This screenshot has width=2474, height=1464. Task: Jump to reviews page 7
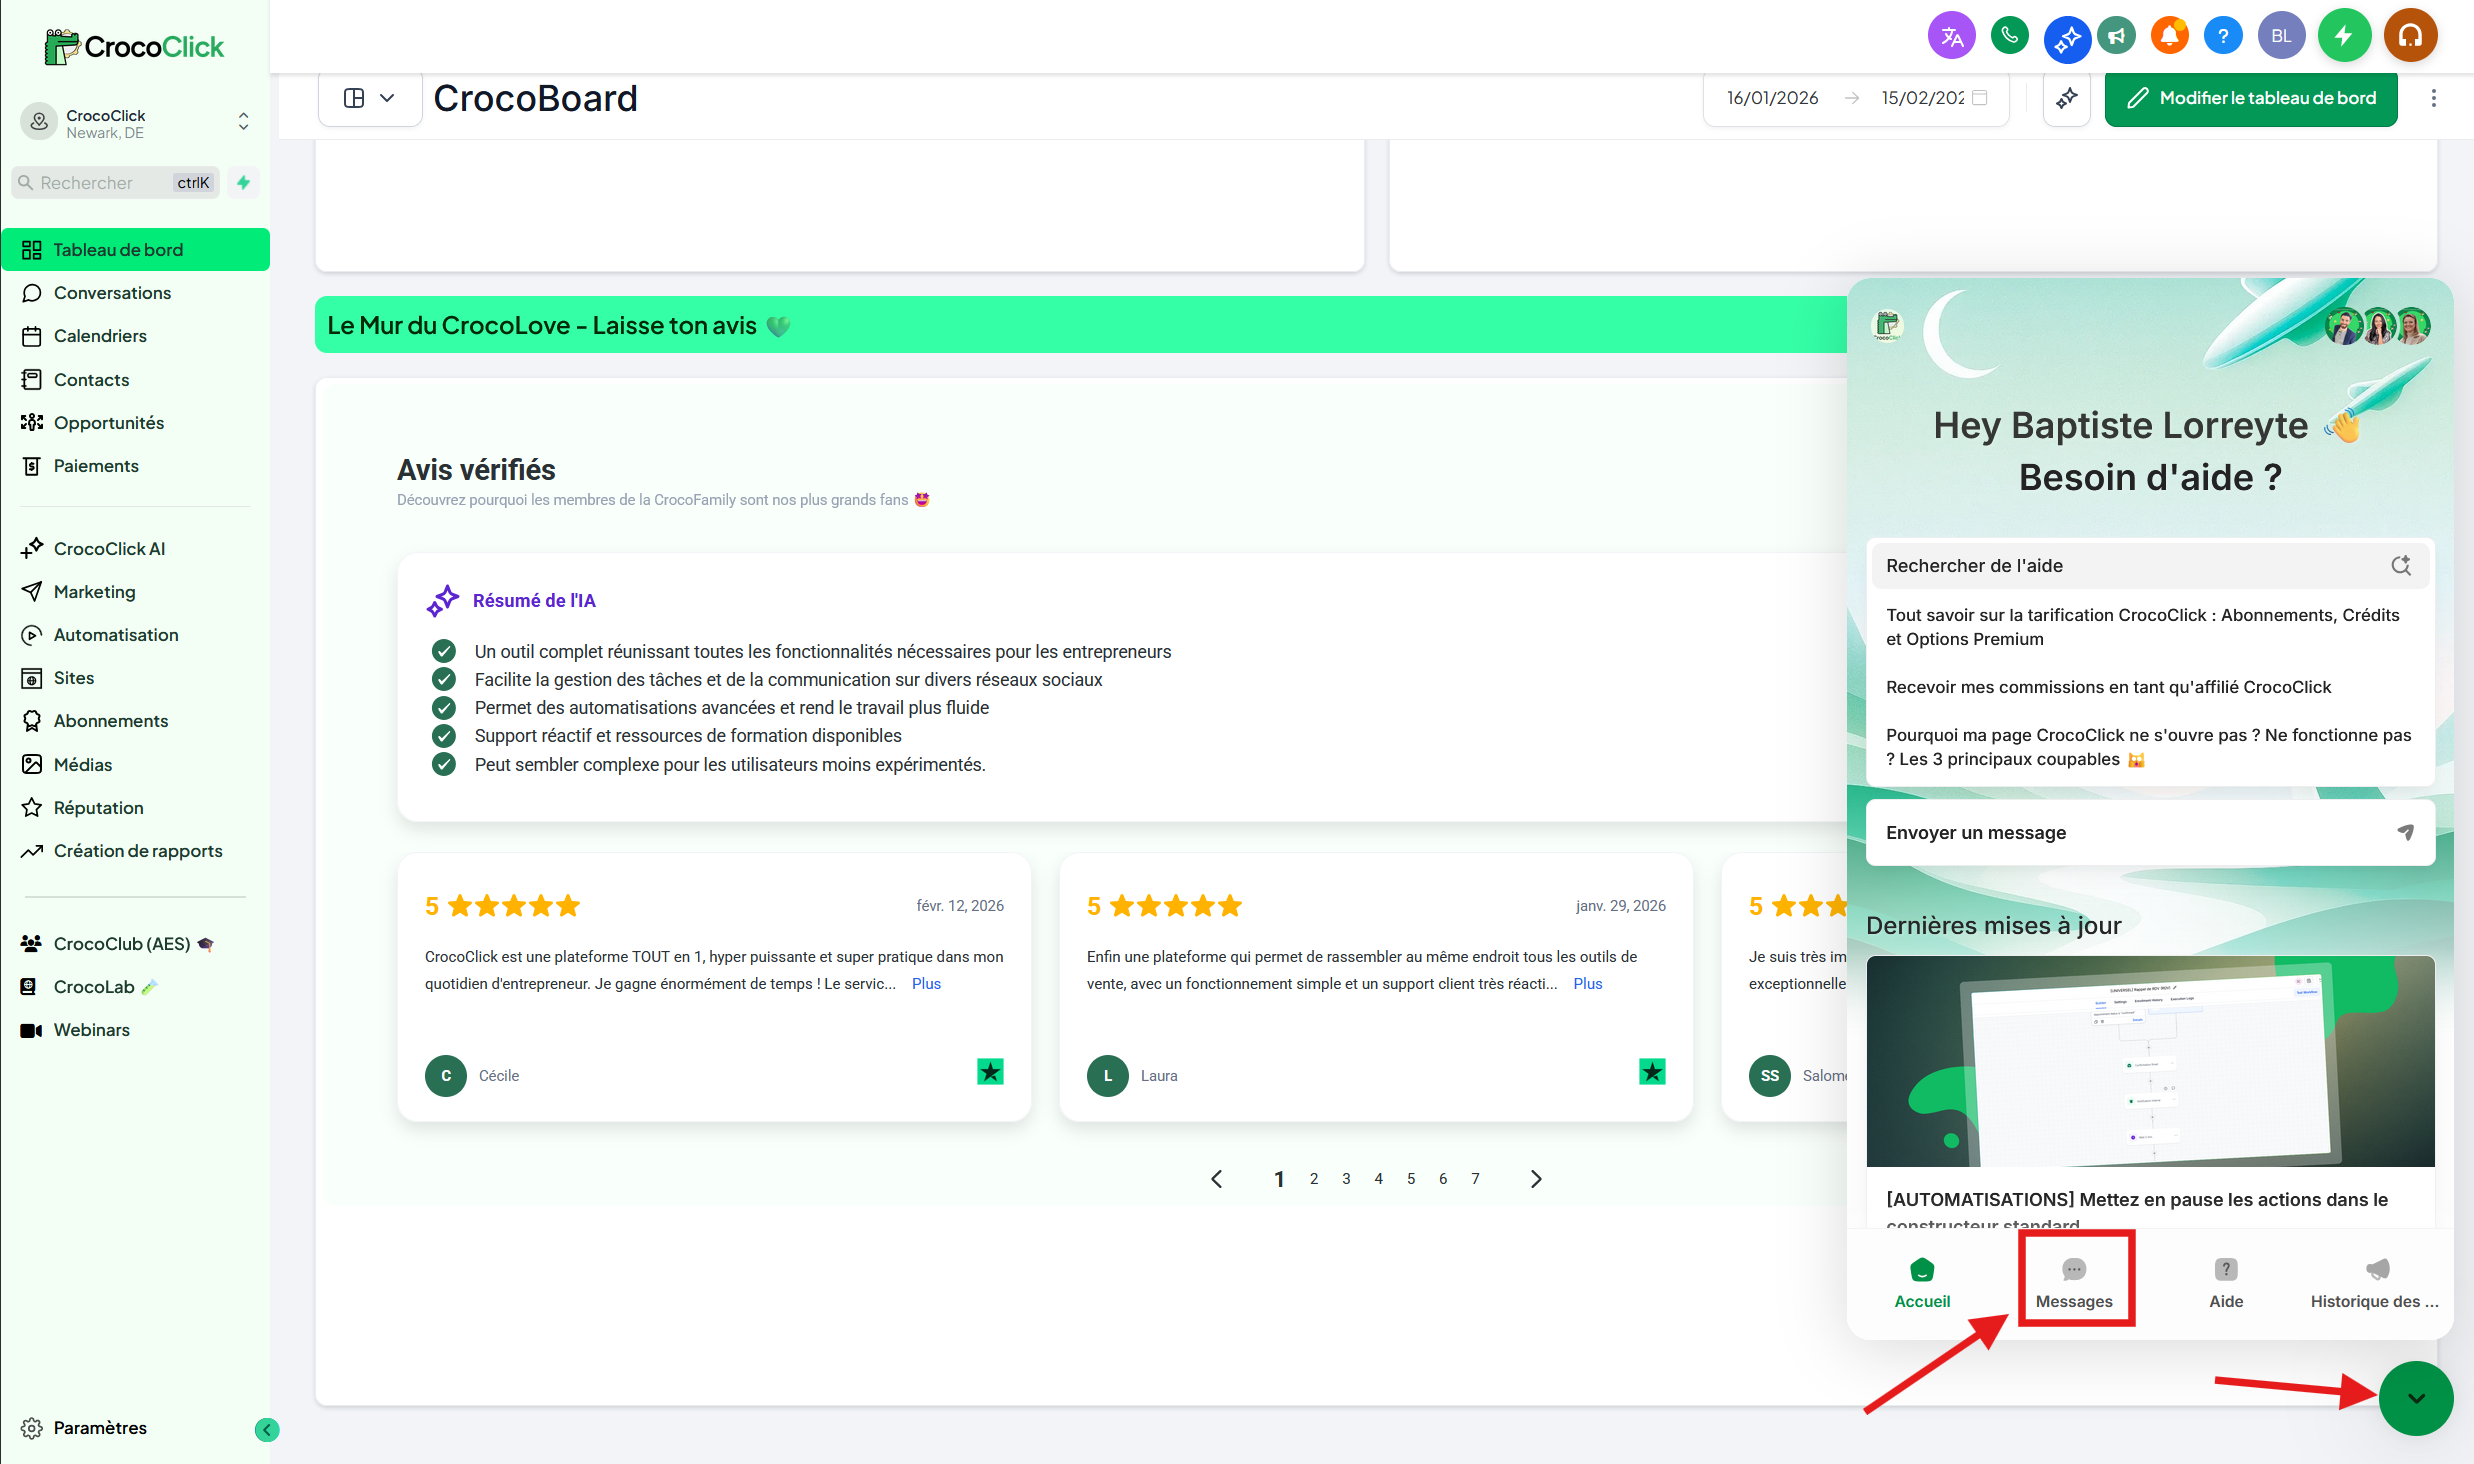[x=1475, y=1179]
